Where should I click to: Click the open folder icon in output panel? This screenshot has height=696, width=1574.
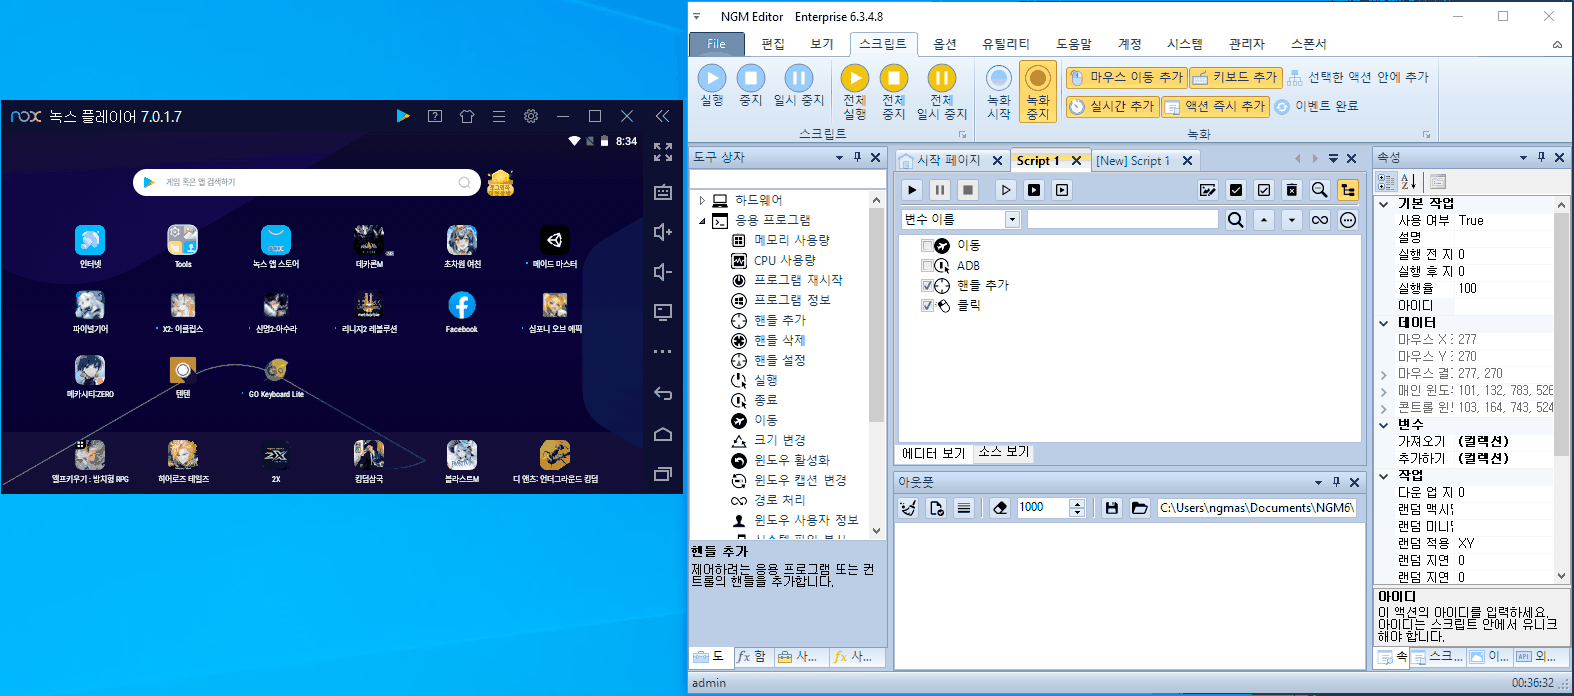coord(1139,508)
